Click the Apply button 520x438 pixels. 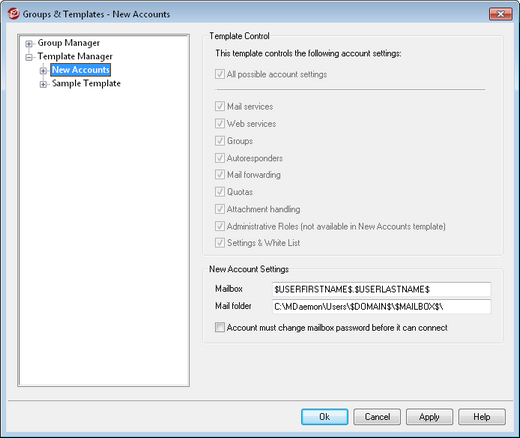(x=429, y=417)
